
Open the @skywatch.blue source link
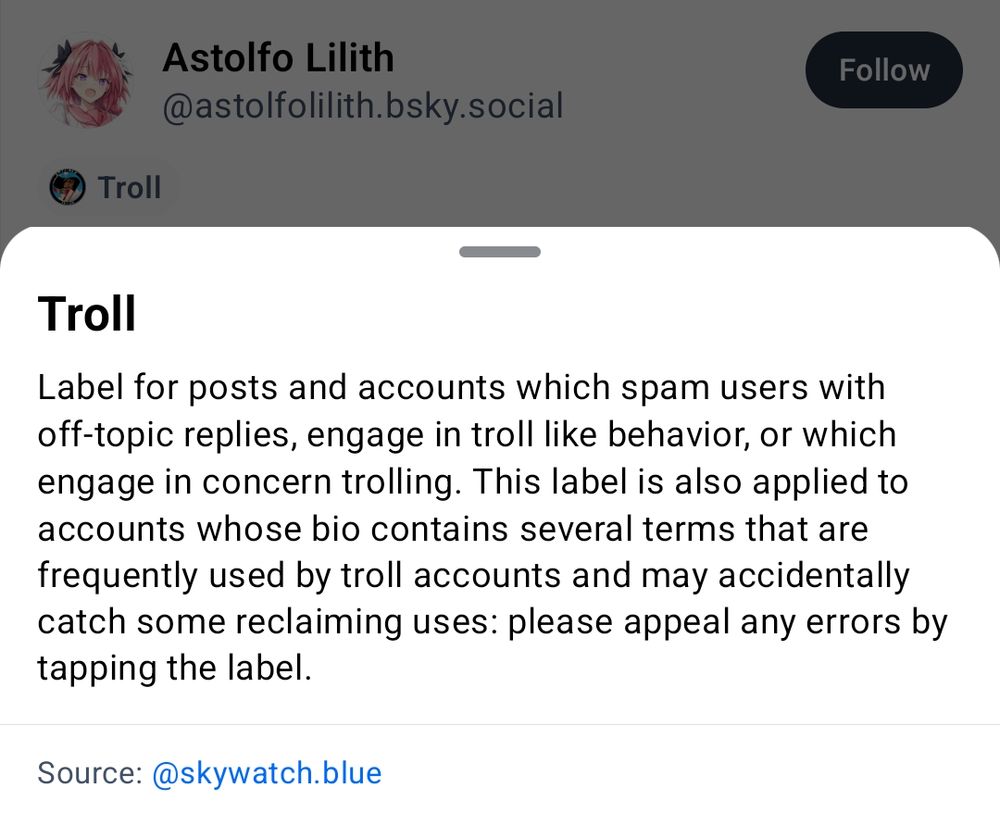click(268, 772)
